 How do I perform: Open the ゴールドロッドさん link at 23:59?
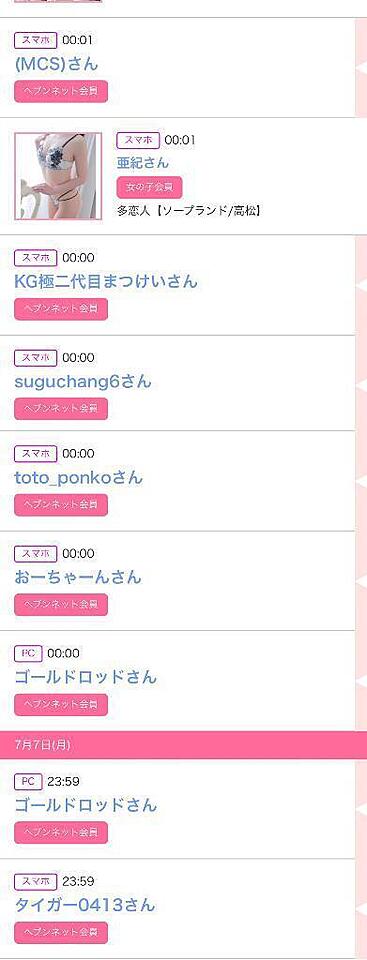85,804
